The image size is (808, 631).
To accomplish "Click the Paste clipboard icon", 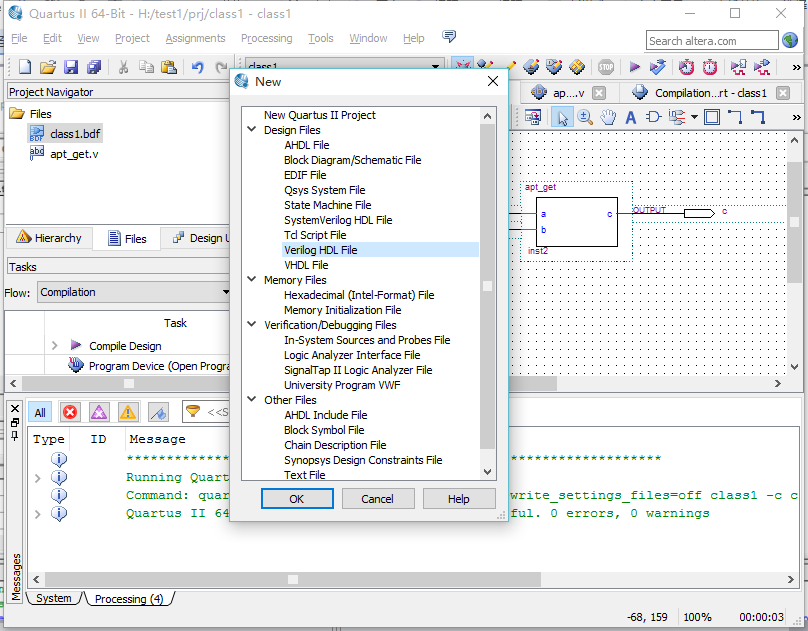I will pyautogui.click(x=169, y=67).
